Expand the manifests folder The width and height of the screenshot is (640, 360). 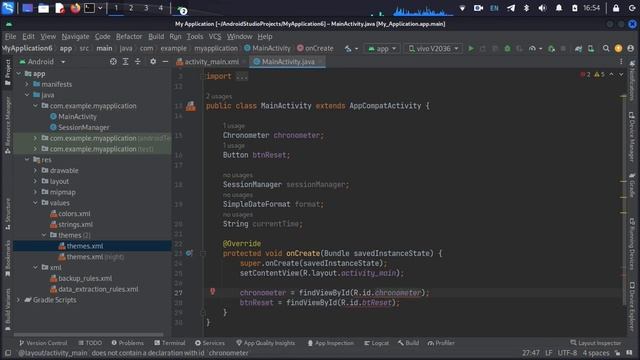[x=27, y=84]
